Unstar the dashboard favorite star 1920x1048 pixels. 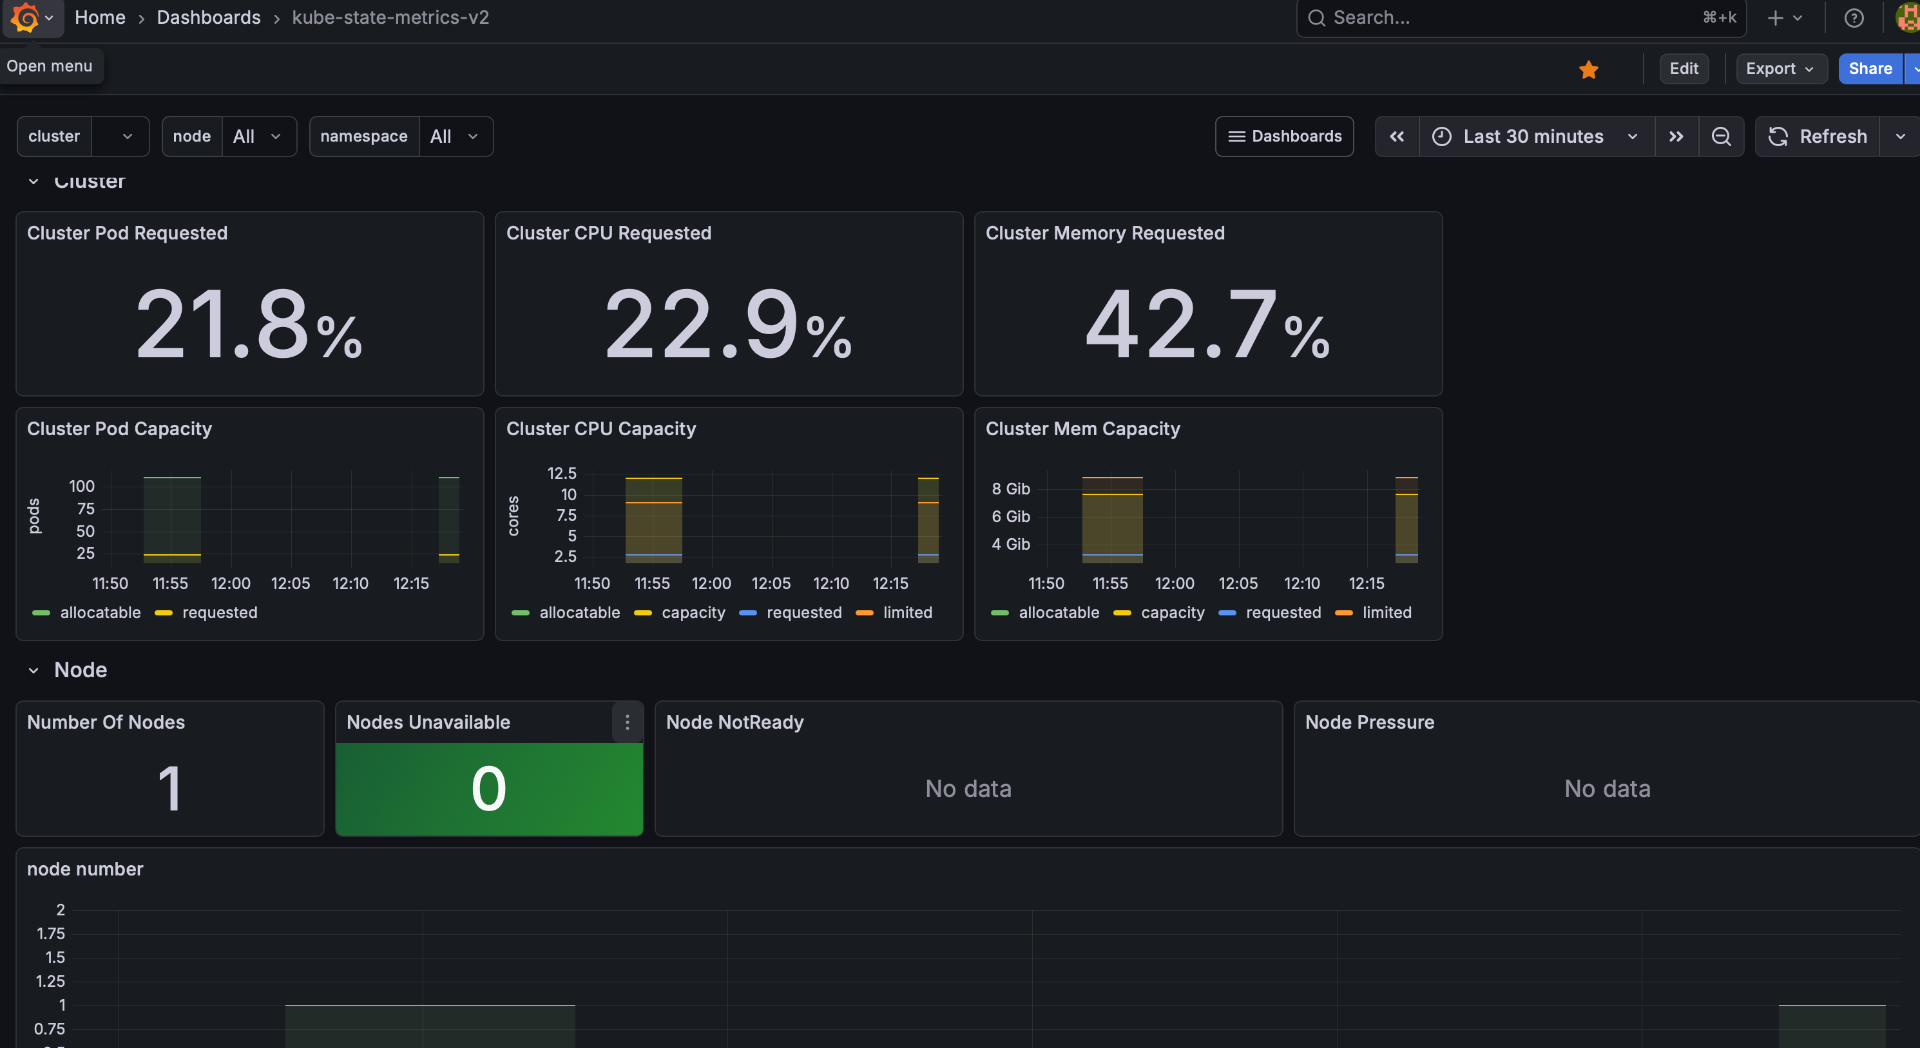(1589, 69)
